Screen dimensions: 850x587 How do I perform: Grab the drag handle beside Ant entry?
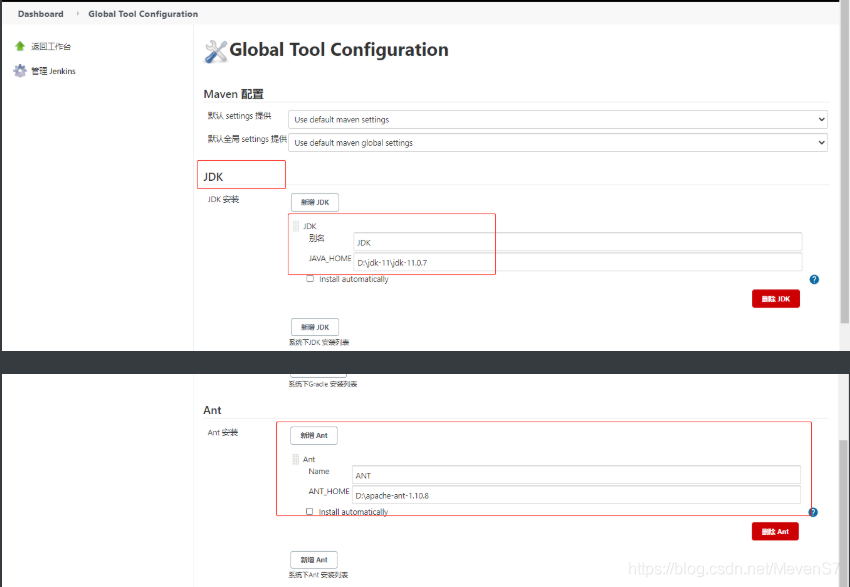295,459
